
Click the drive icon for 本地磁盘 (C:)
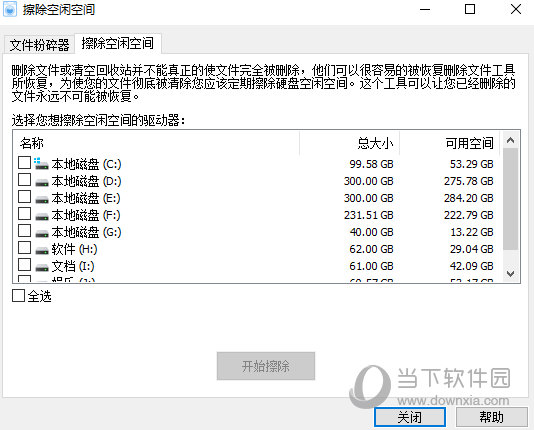(42, 164)
